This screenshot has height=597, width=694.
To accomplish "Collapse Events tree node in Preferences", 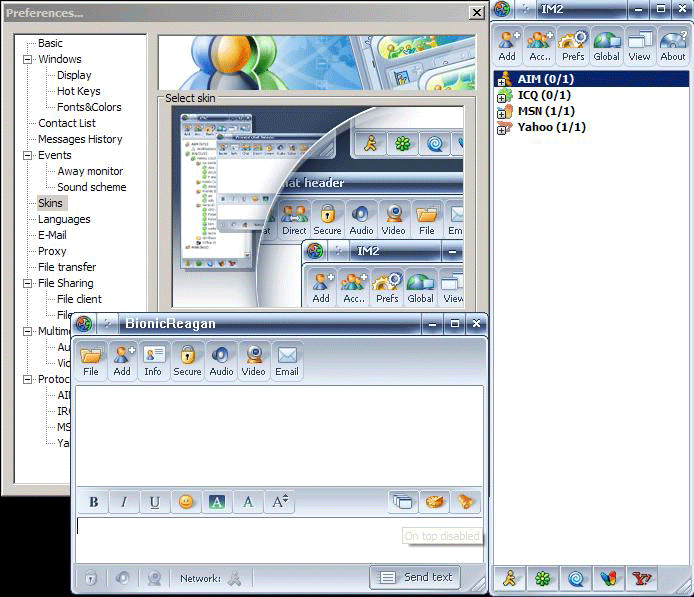I will coord(27,155).
